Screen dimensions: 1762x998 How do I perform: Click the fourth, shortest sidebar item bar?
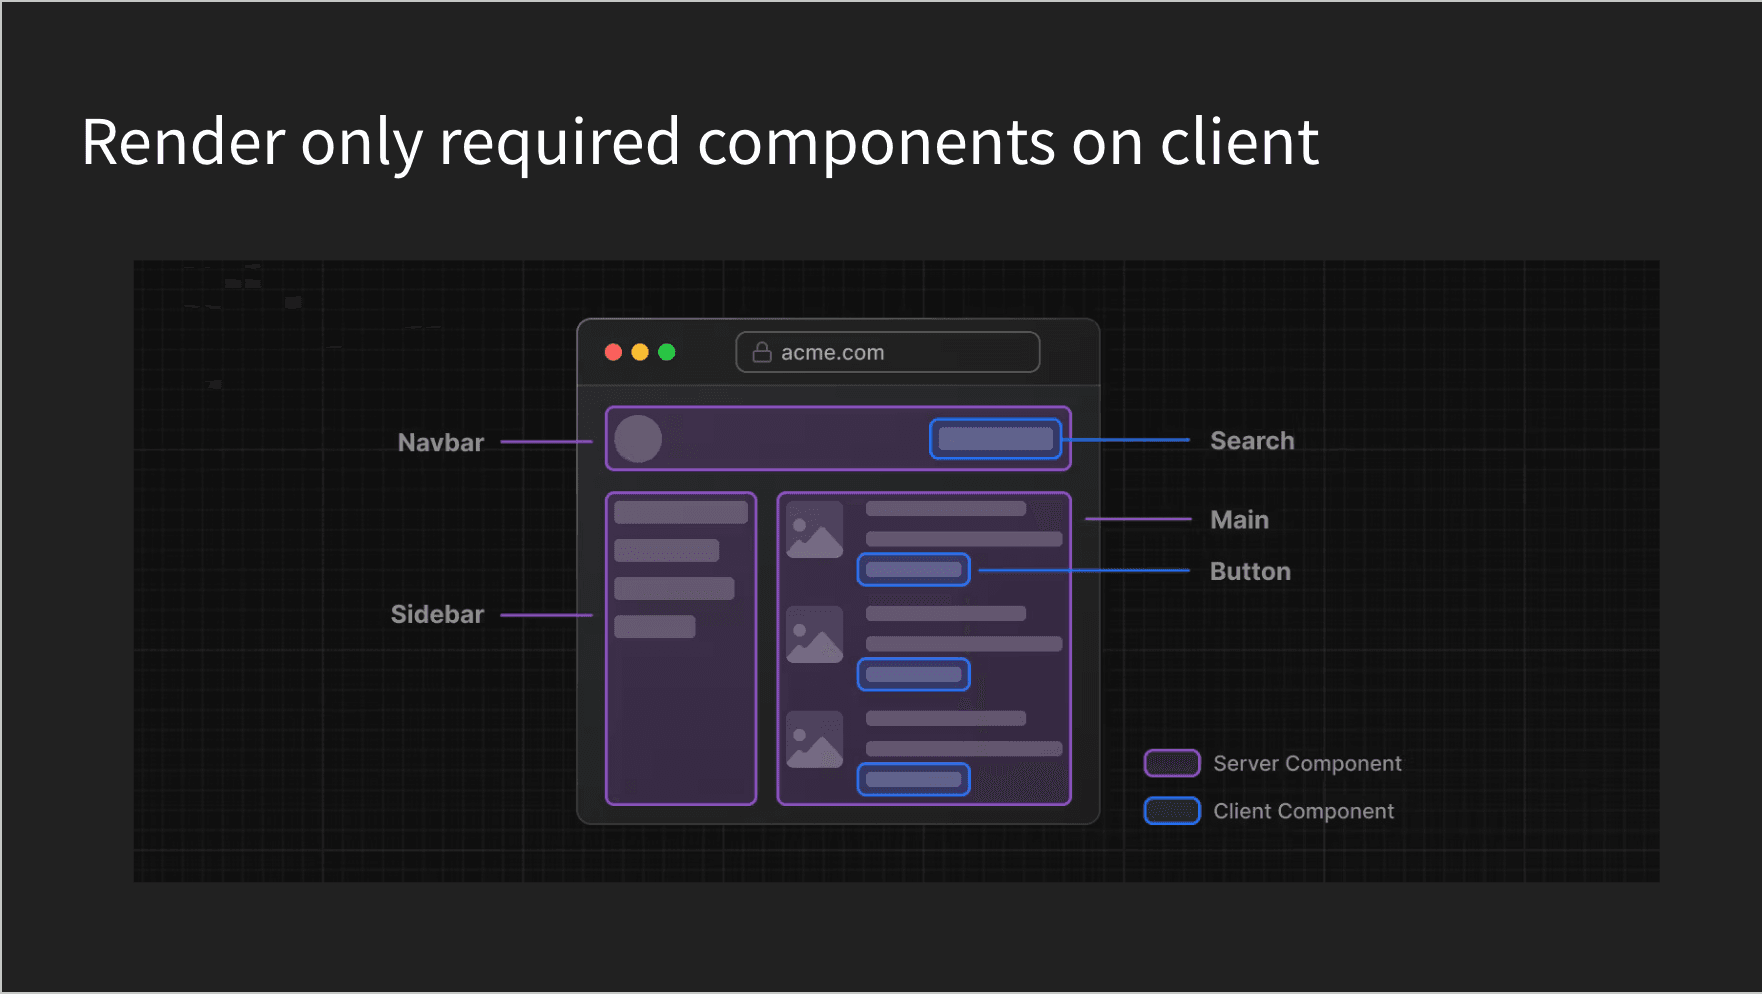click(655, 626)
